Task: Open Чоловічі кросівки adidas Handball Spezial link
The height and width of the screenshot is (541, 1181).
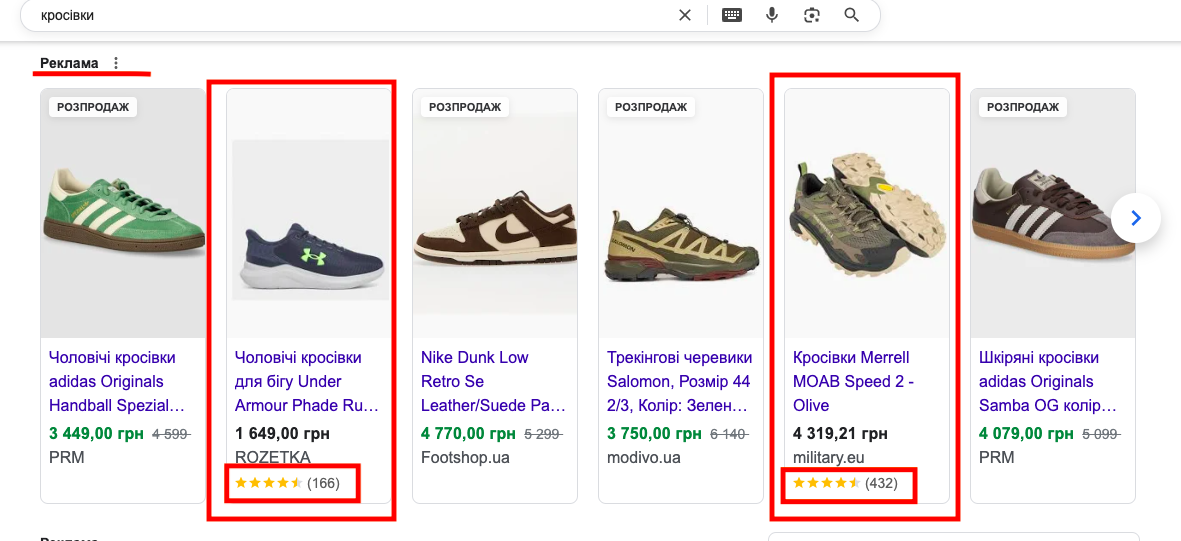Action: coord(117,381)
